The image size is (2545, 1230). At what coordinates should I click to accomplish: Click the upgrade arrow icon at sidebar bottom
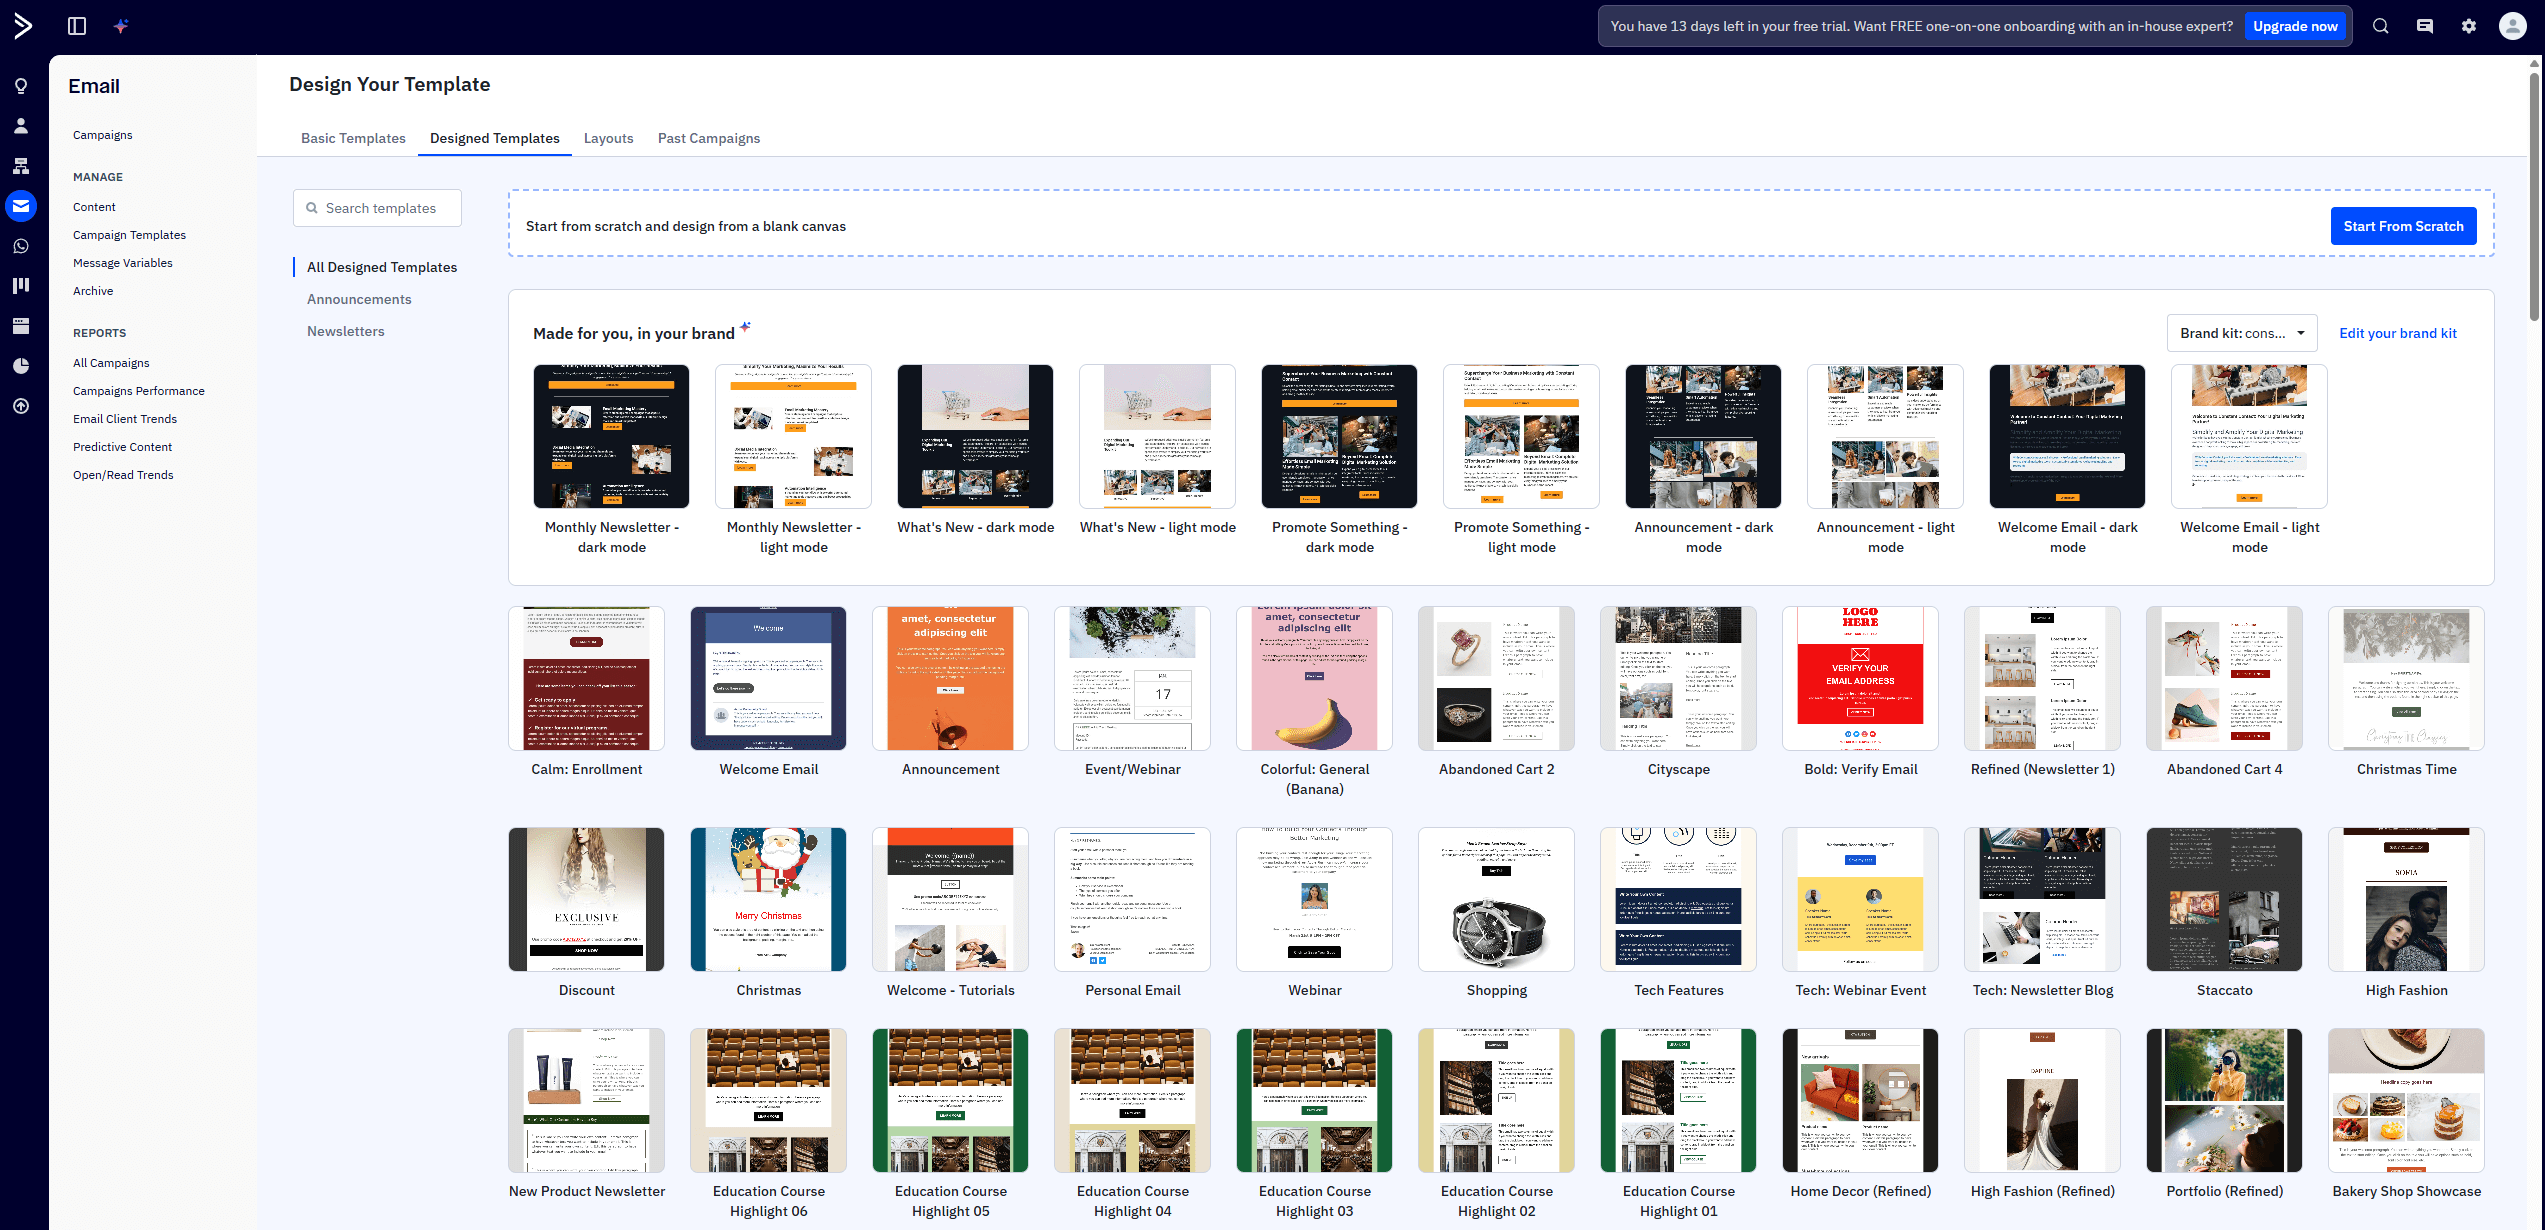click(x=20, y=406)
